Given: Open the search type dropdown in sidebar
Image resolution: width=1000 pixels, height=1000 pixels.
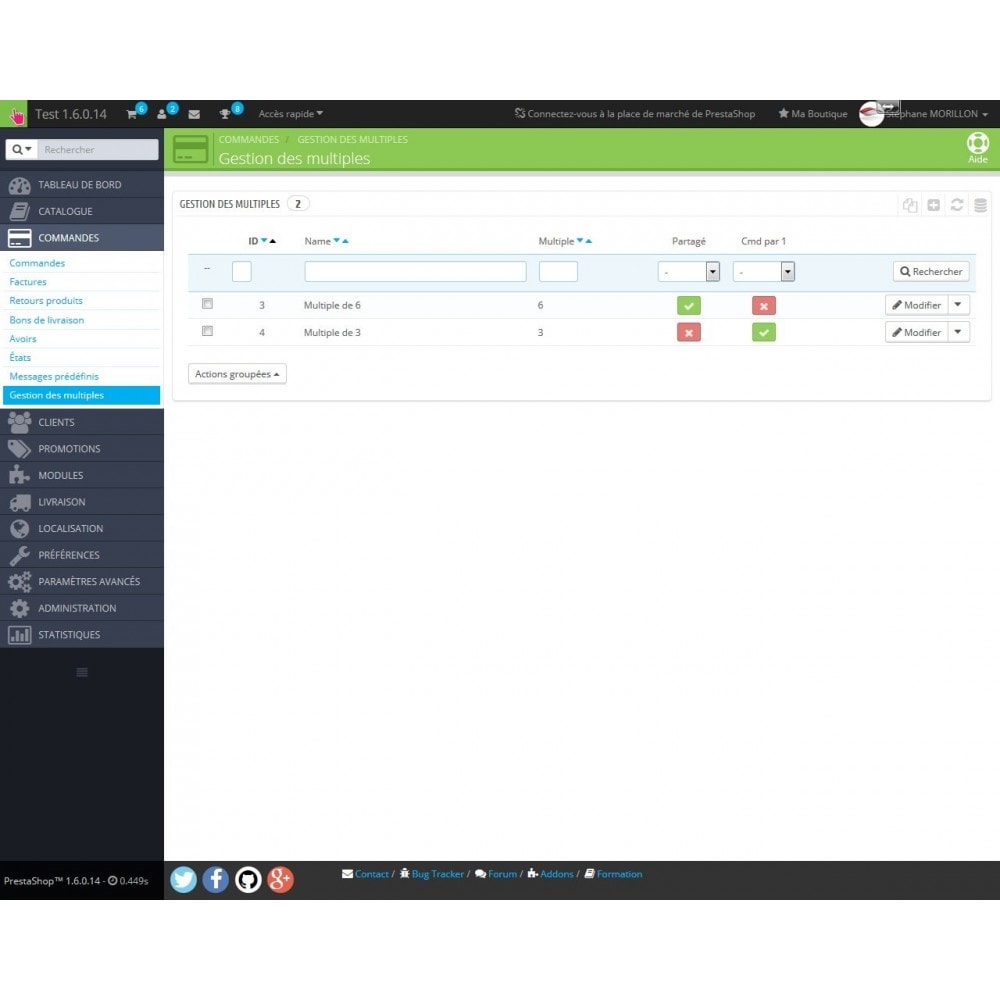Looking at the screenshot, I should pyautogui.click(x=22, y=149).
